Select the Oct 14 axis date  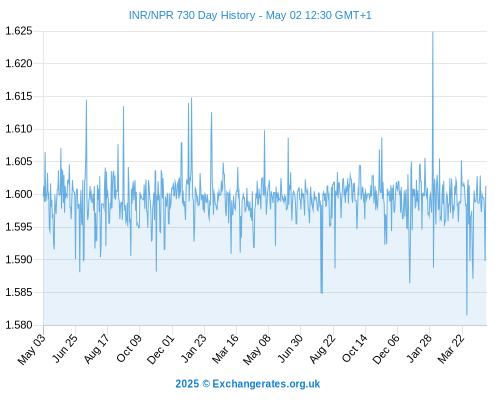[x=354, y=348]
